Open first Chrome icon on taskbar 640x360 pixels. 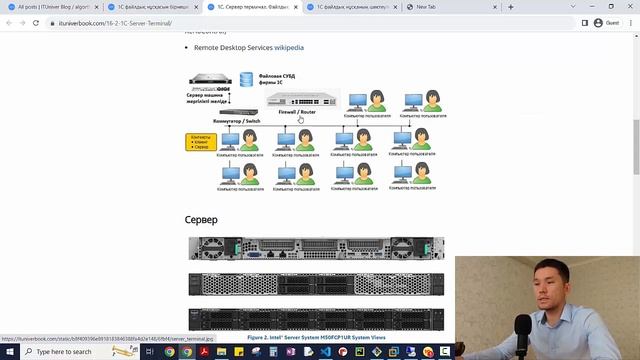169,351
